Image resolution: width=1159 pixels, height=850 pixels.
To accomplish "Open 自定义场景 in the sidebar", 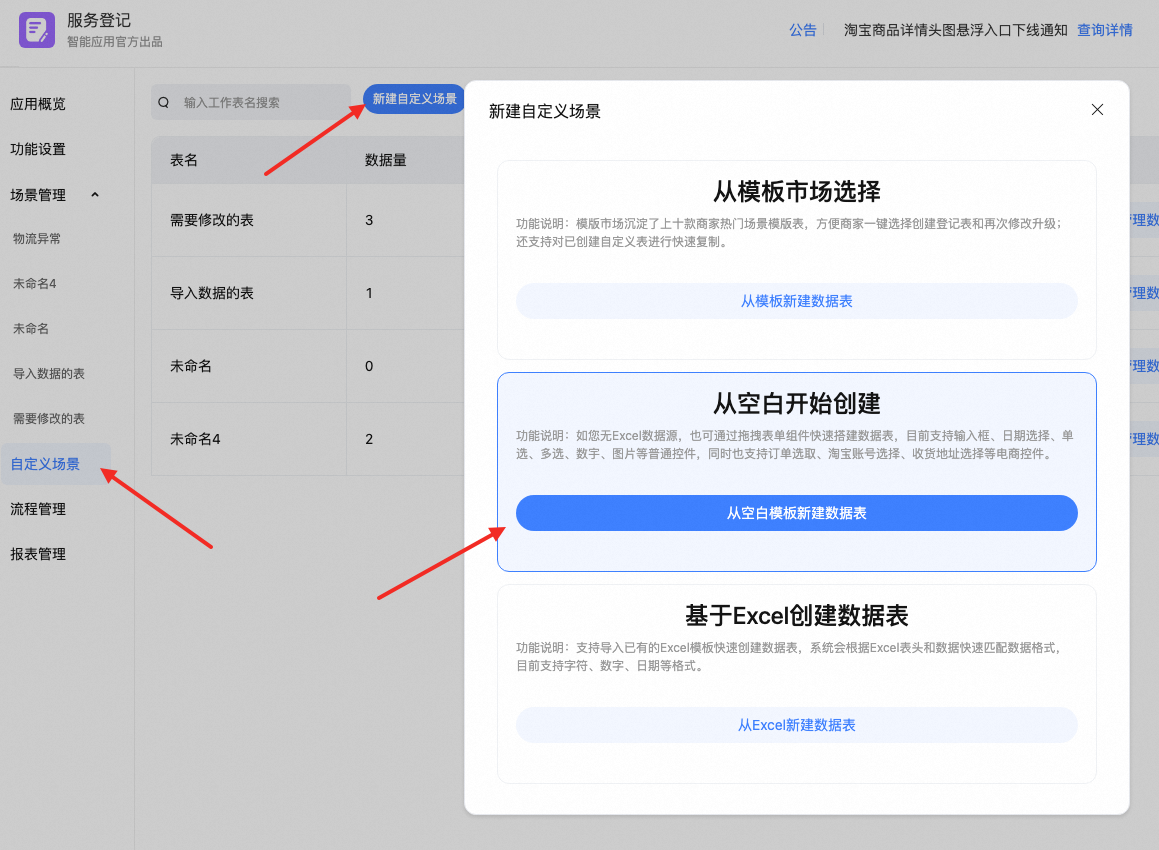I will 45,464.
